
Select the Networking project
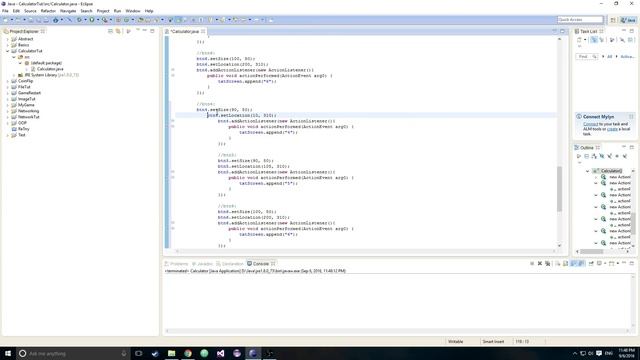click(28, 111)
